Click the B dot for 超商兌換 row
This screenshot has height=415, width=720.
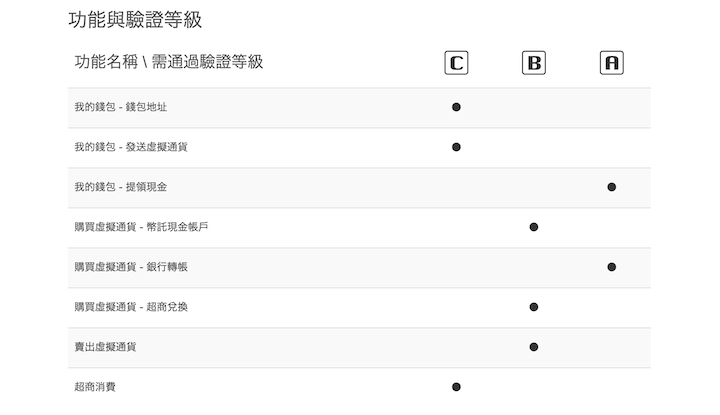point(534,307)
